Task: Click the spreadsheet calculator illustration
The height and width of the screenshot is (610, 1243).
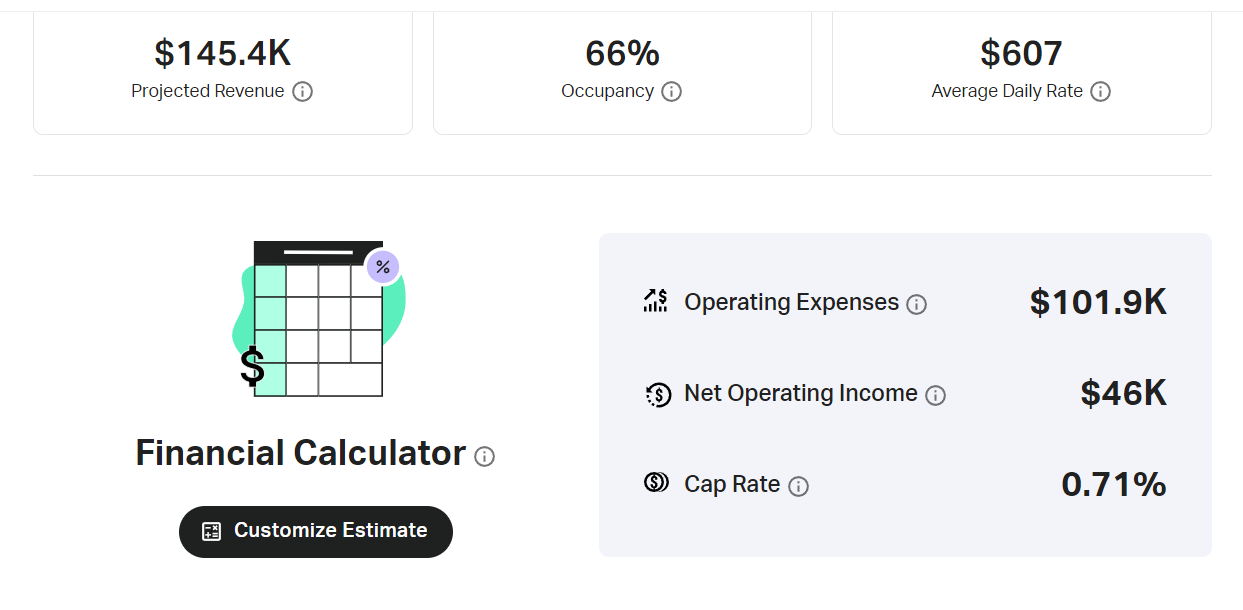Action: (x=318, y=320)
